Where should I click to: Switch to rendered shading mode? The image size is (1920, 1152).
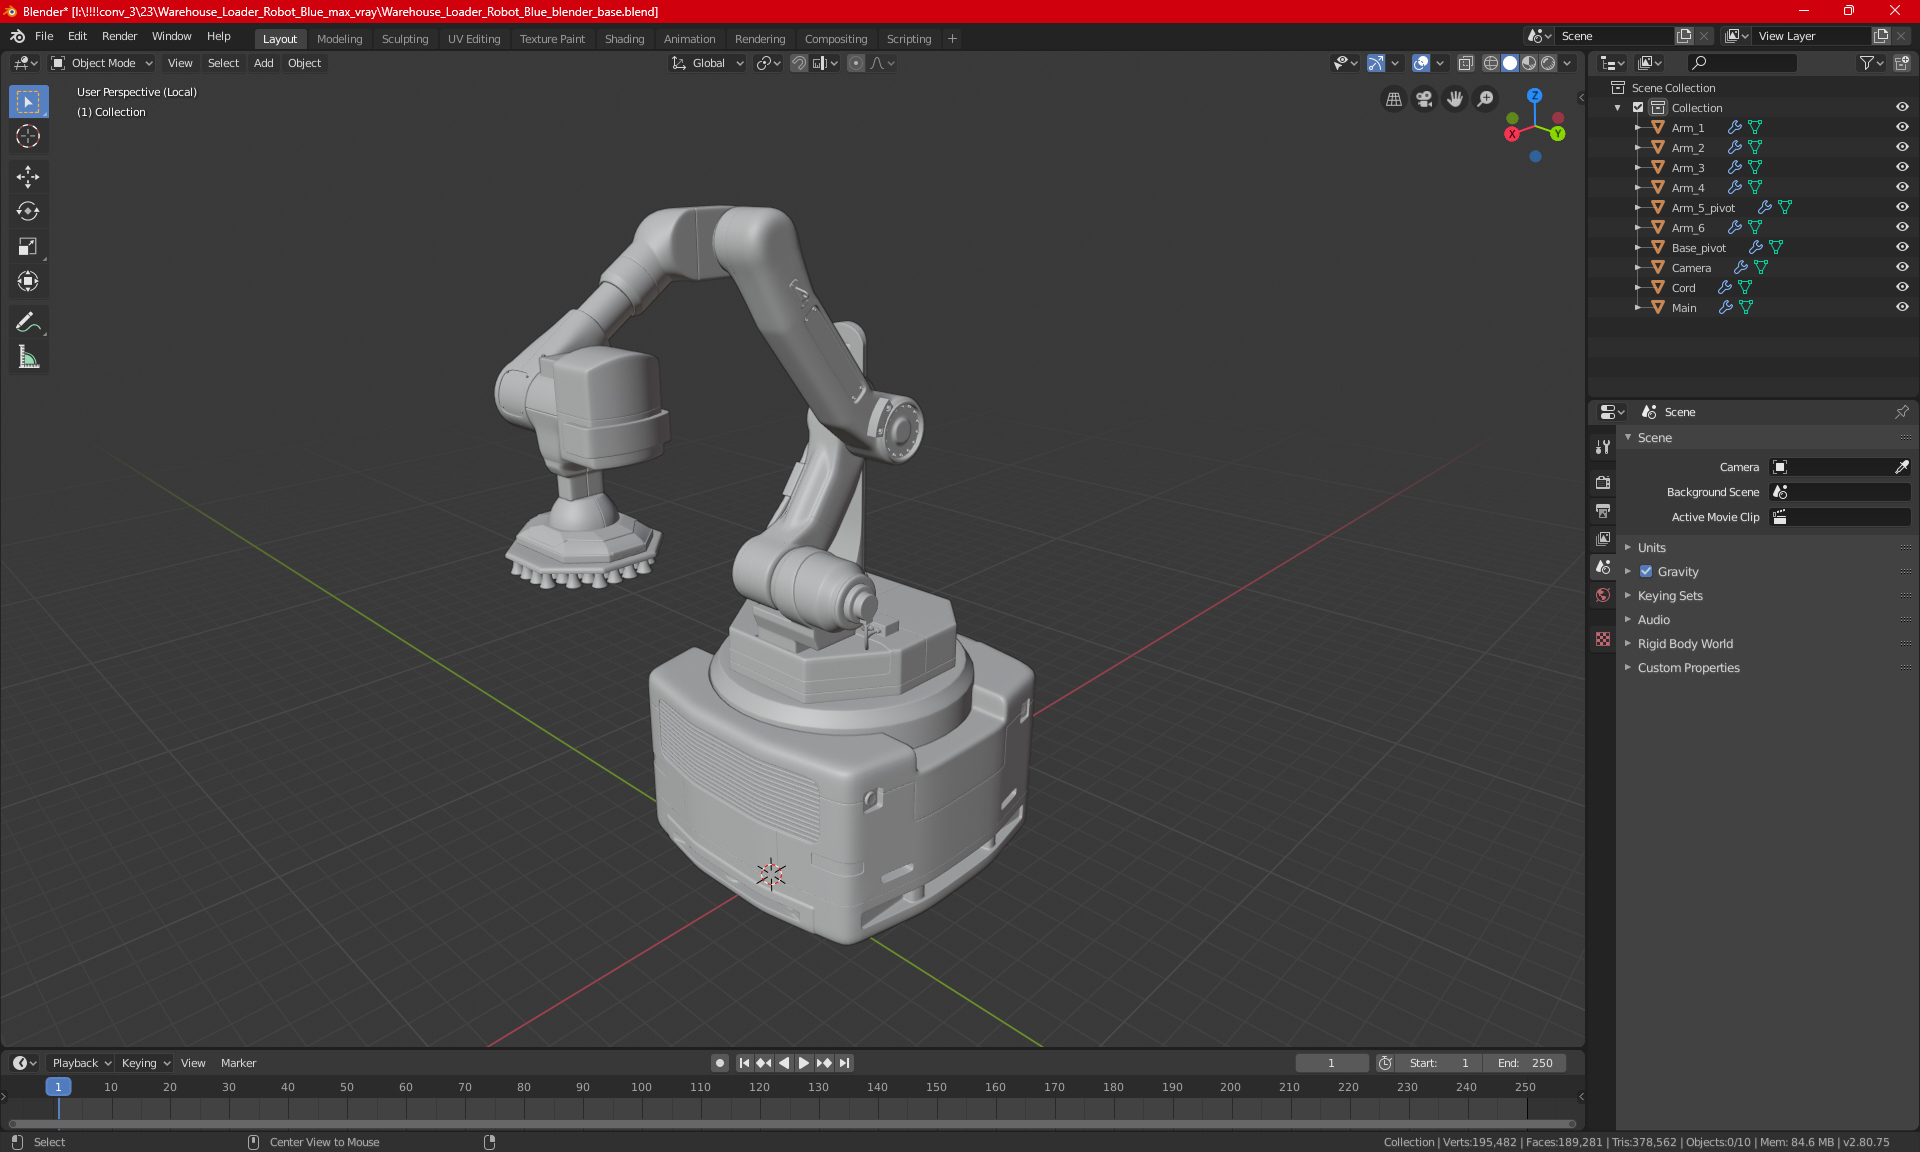coord(1548,63)
